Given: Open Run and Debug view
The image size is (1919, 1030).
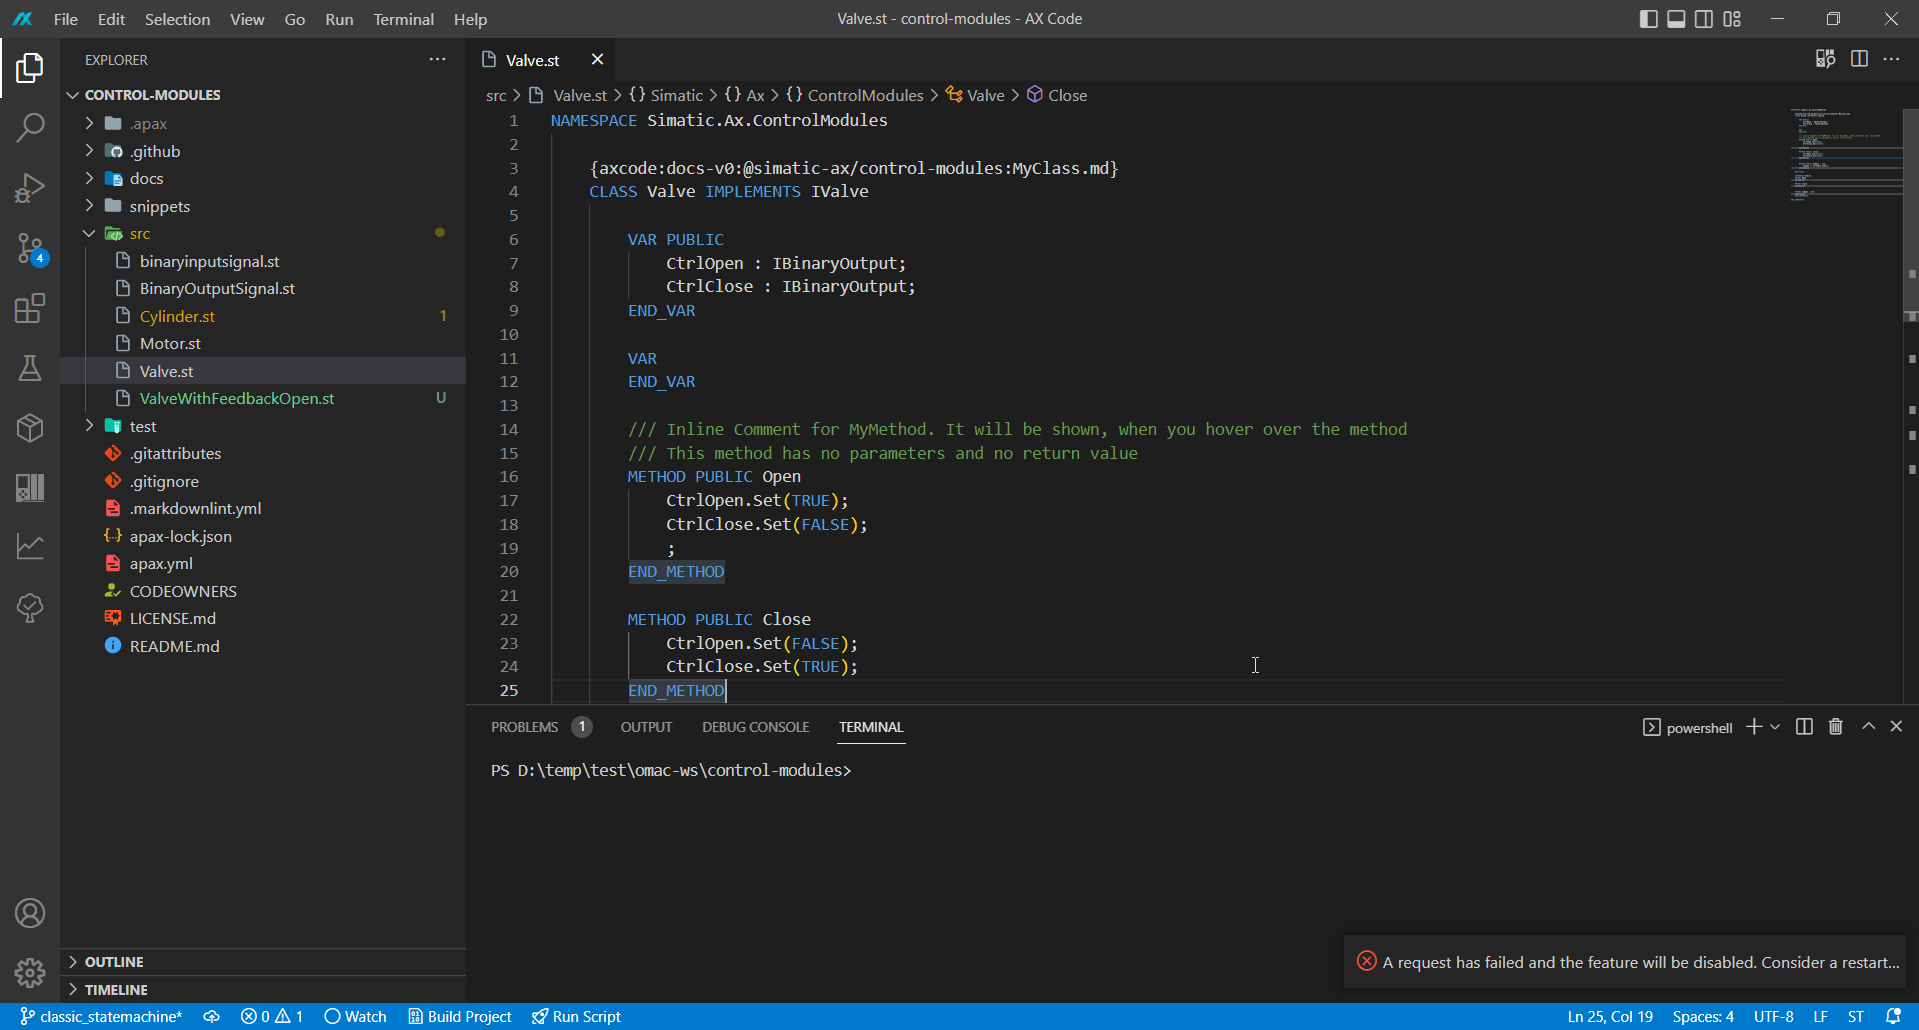Looking at the screenshot, I should (30, 188).
